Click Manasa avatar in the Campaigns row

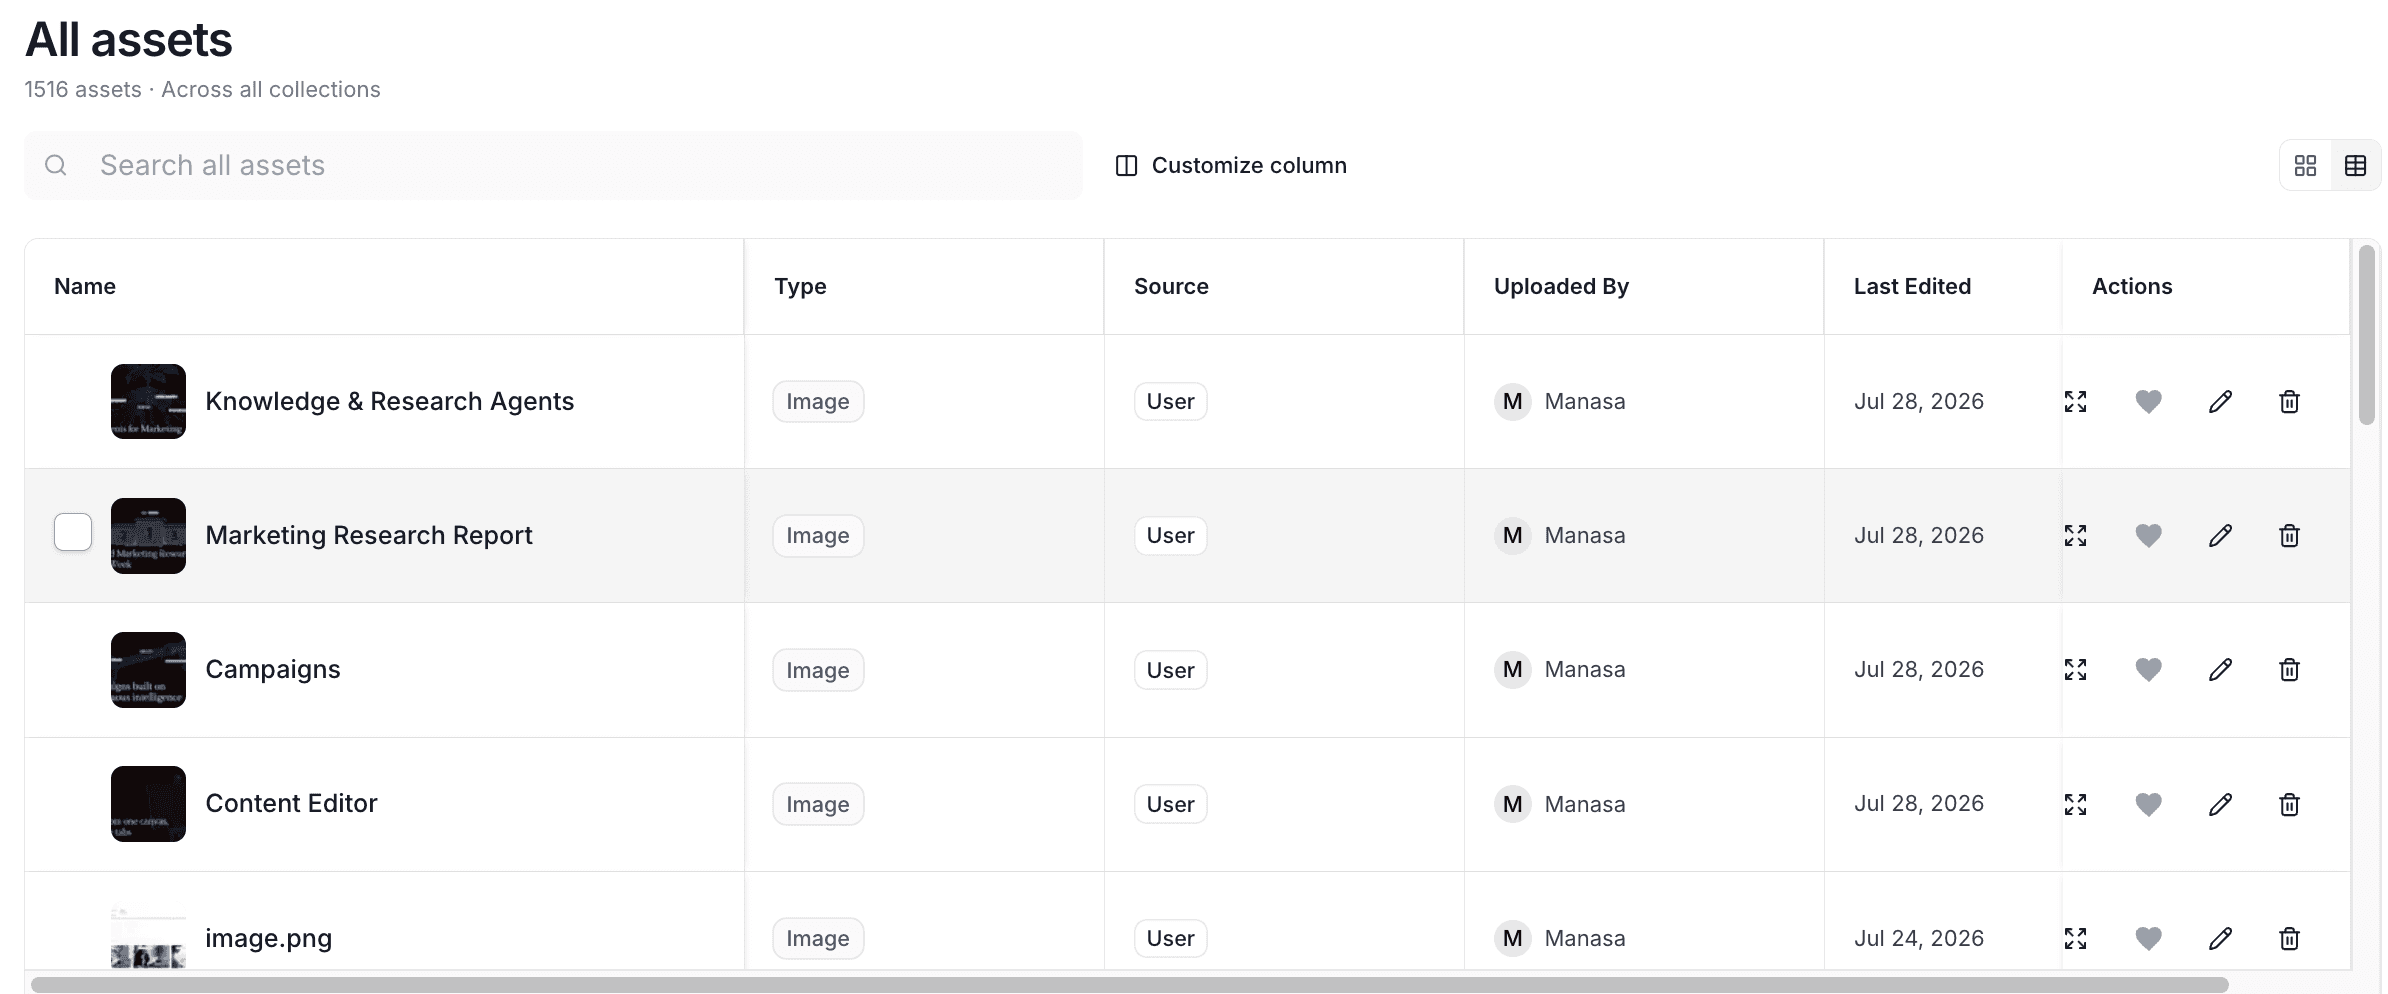click(1512, 669)
